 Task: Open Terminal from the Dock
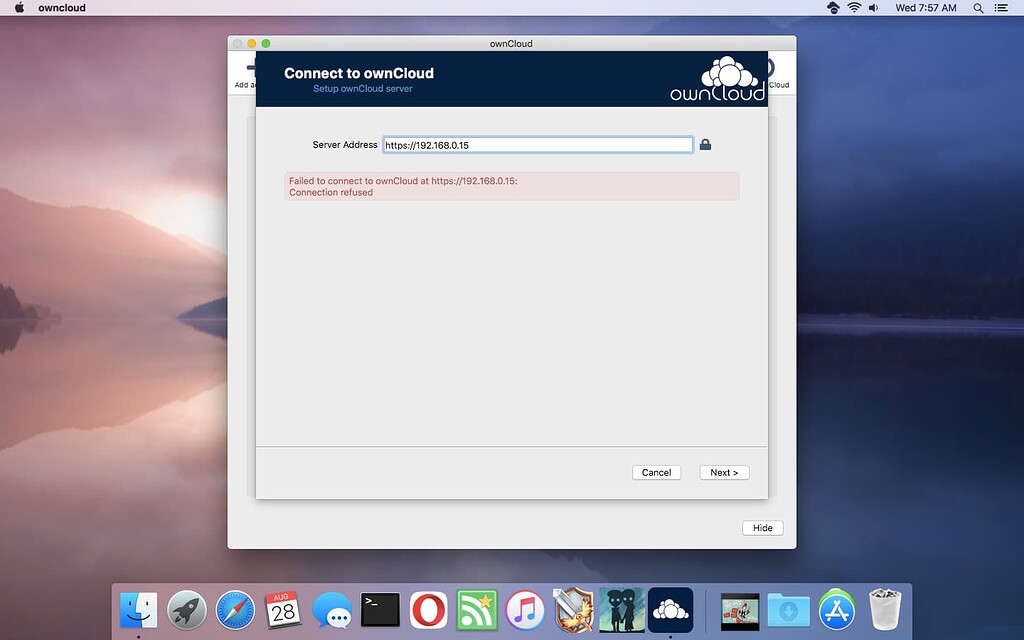[381, 610]
